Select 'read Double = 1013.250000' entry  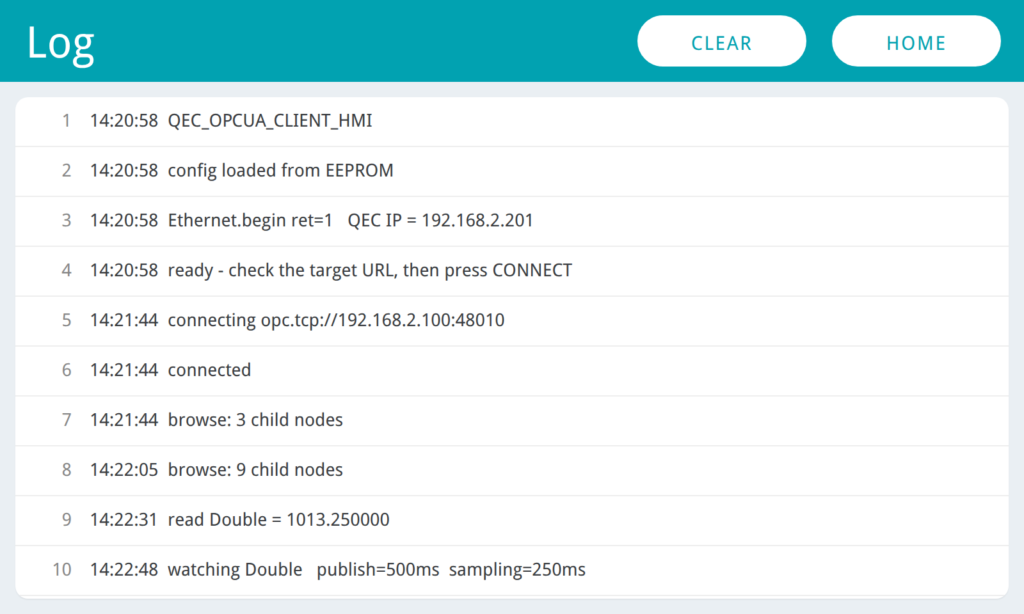point(512,521)
